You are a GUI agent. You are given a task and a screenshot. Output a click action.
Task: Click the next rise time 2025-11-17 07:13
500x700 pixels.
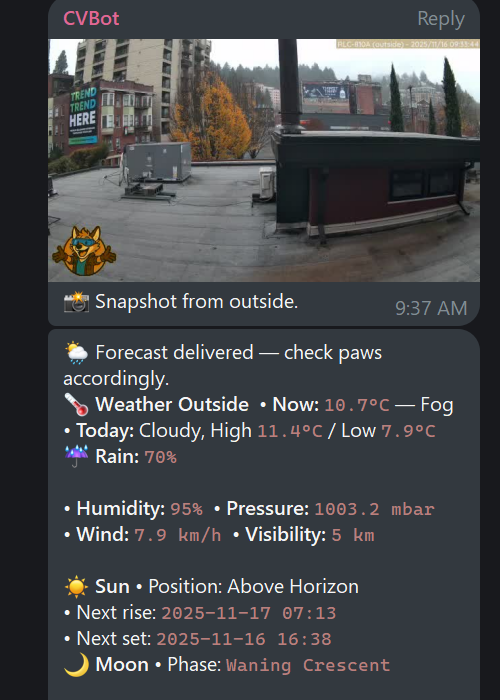pos(249,613)
